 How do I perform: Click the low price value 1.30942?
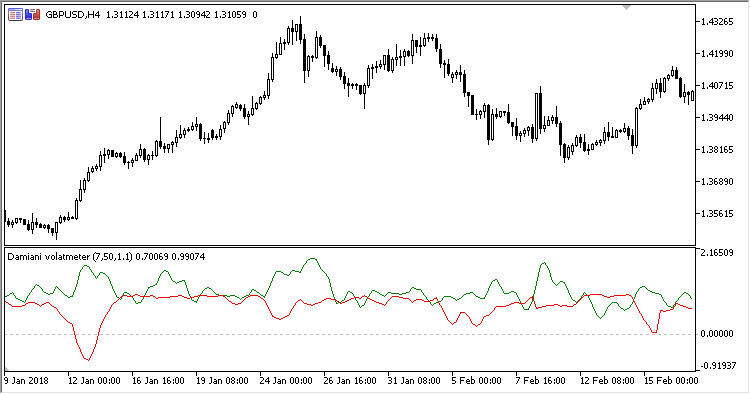point(194,15)
